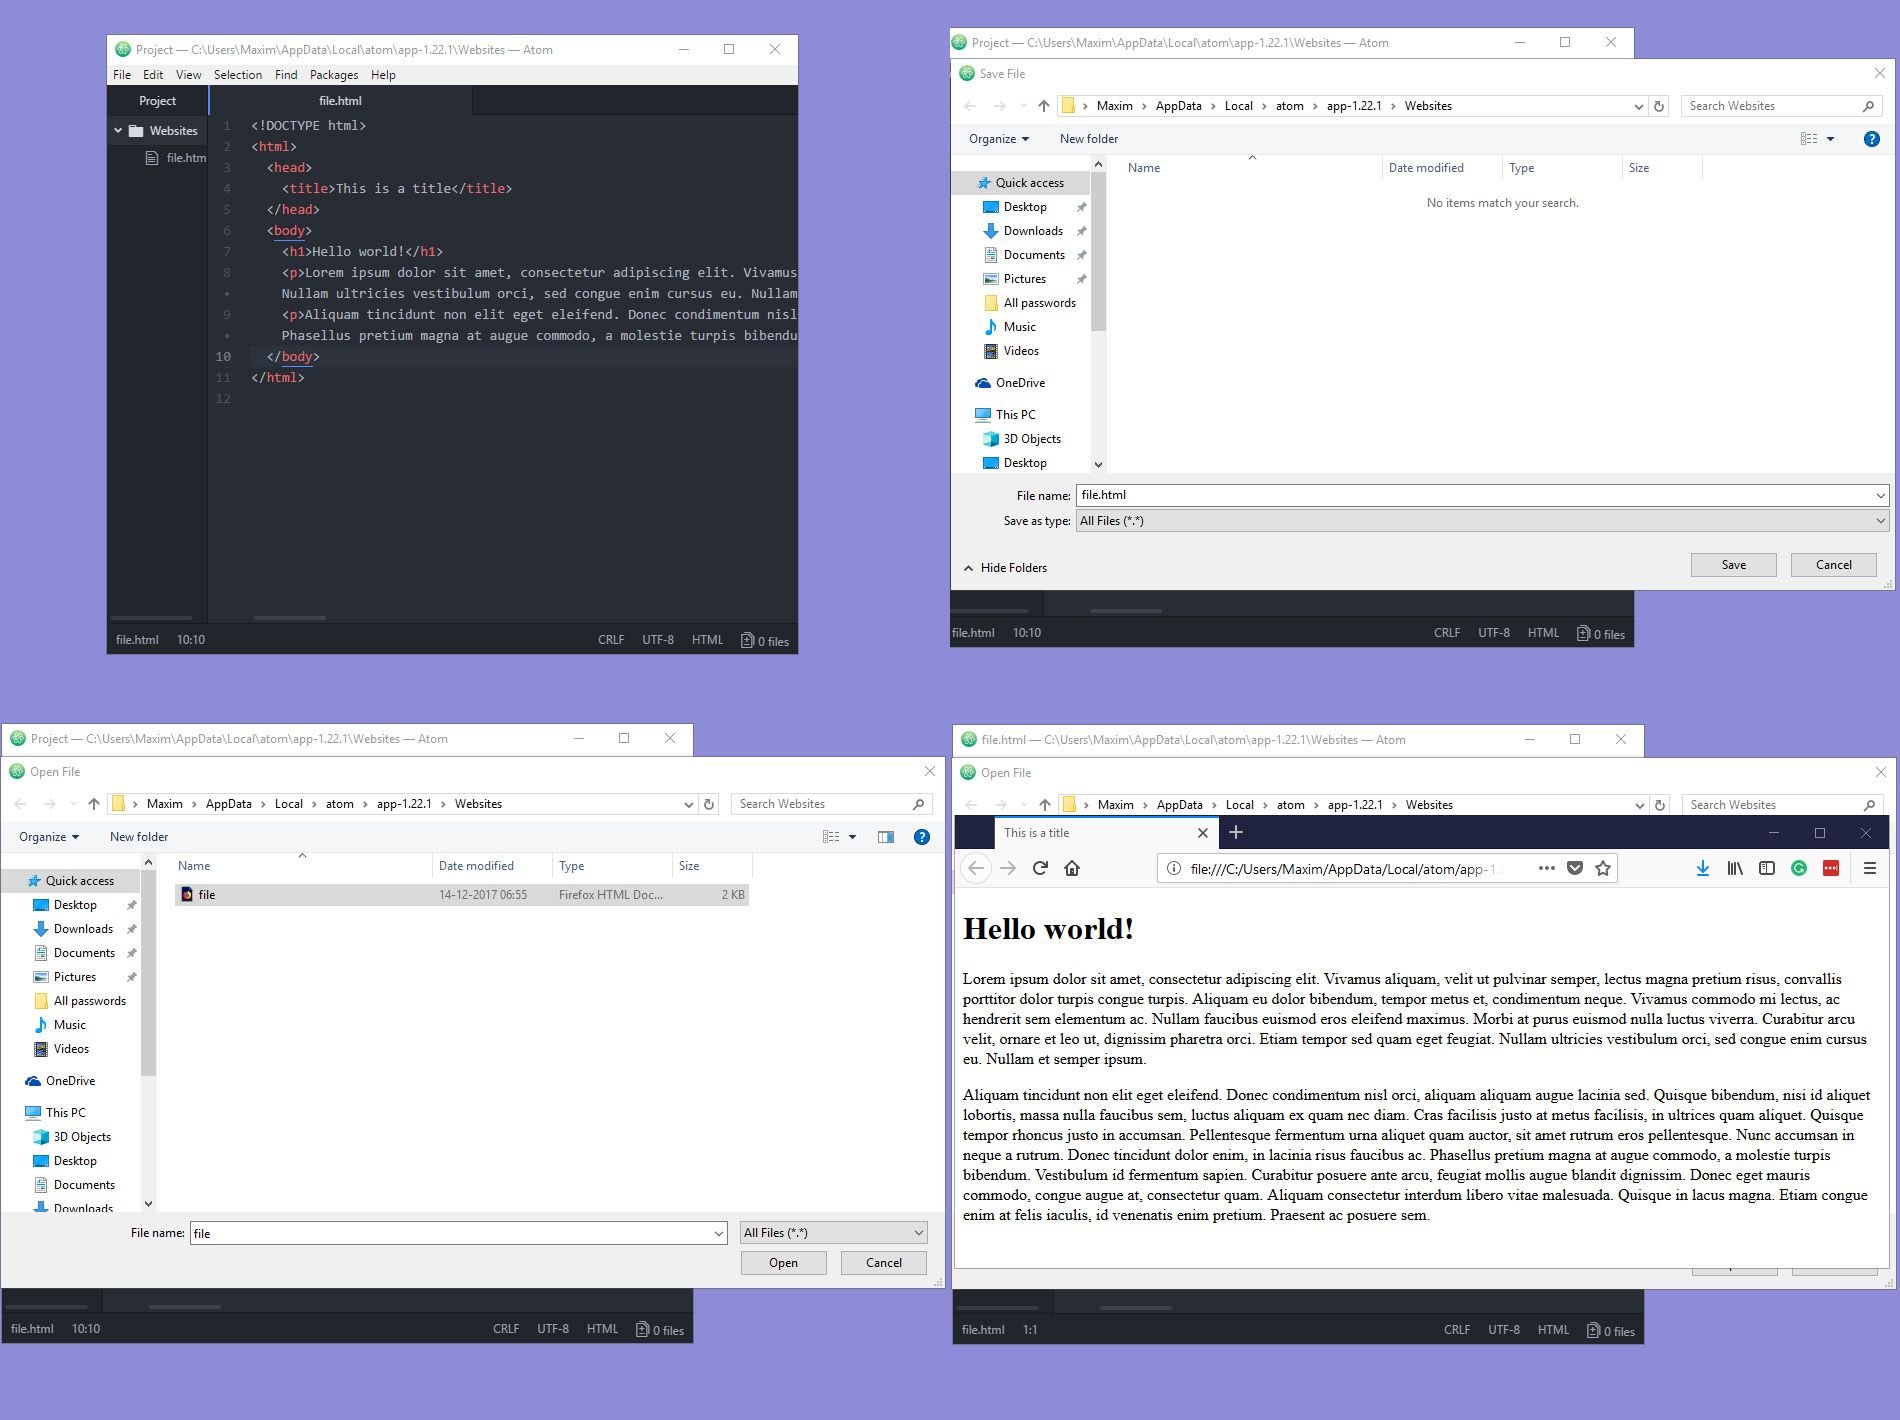Go forward in Firefox

point(1008,868)
